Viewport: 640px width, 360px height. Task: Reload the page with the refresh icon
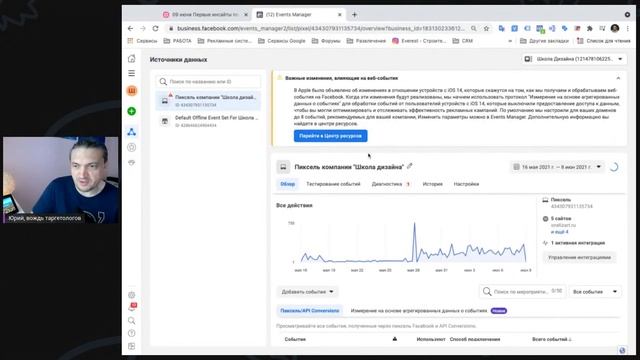click(156, 29)
